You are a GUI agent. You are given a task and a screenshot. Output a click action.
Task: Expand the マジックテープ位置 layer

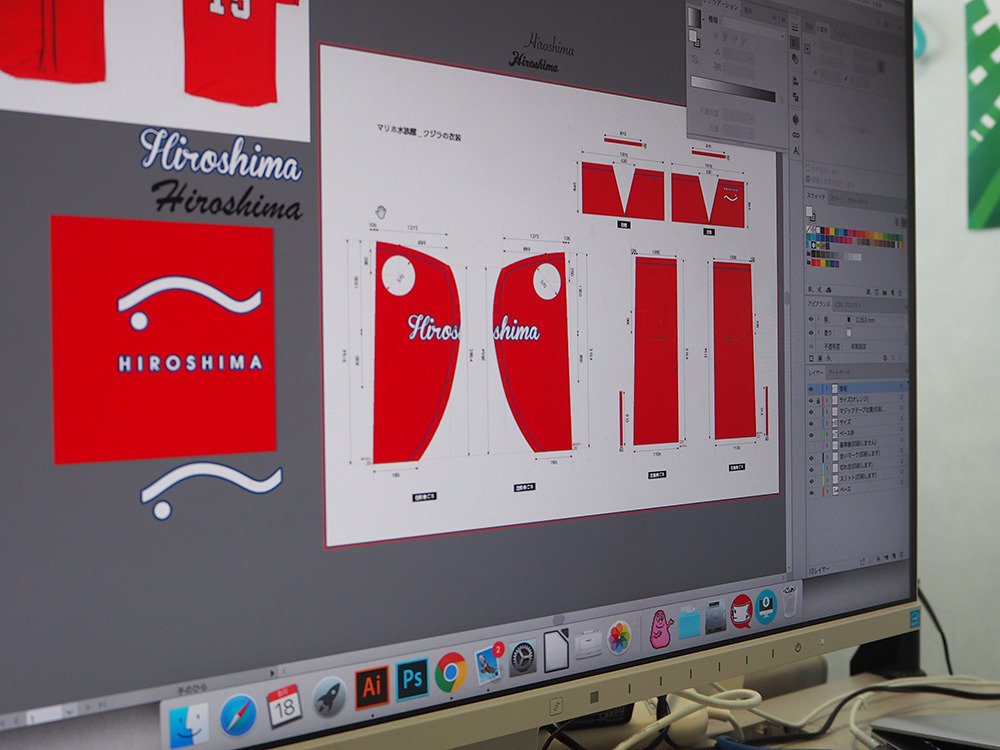pyautogui.click(x=827, y=411)
